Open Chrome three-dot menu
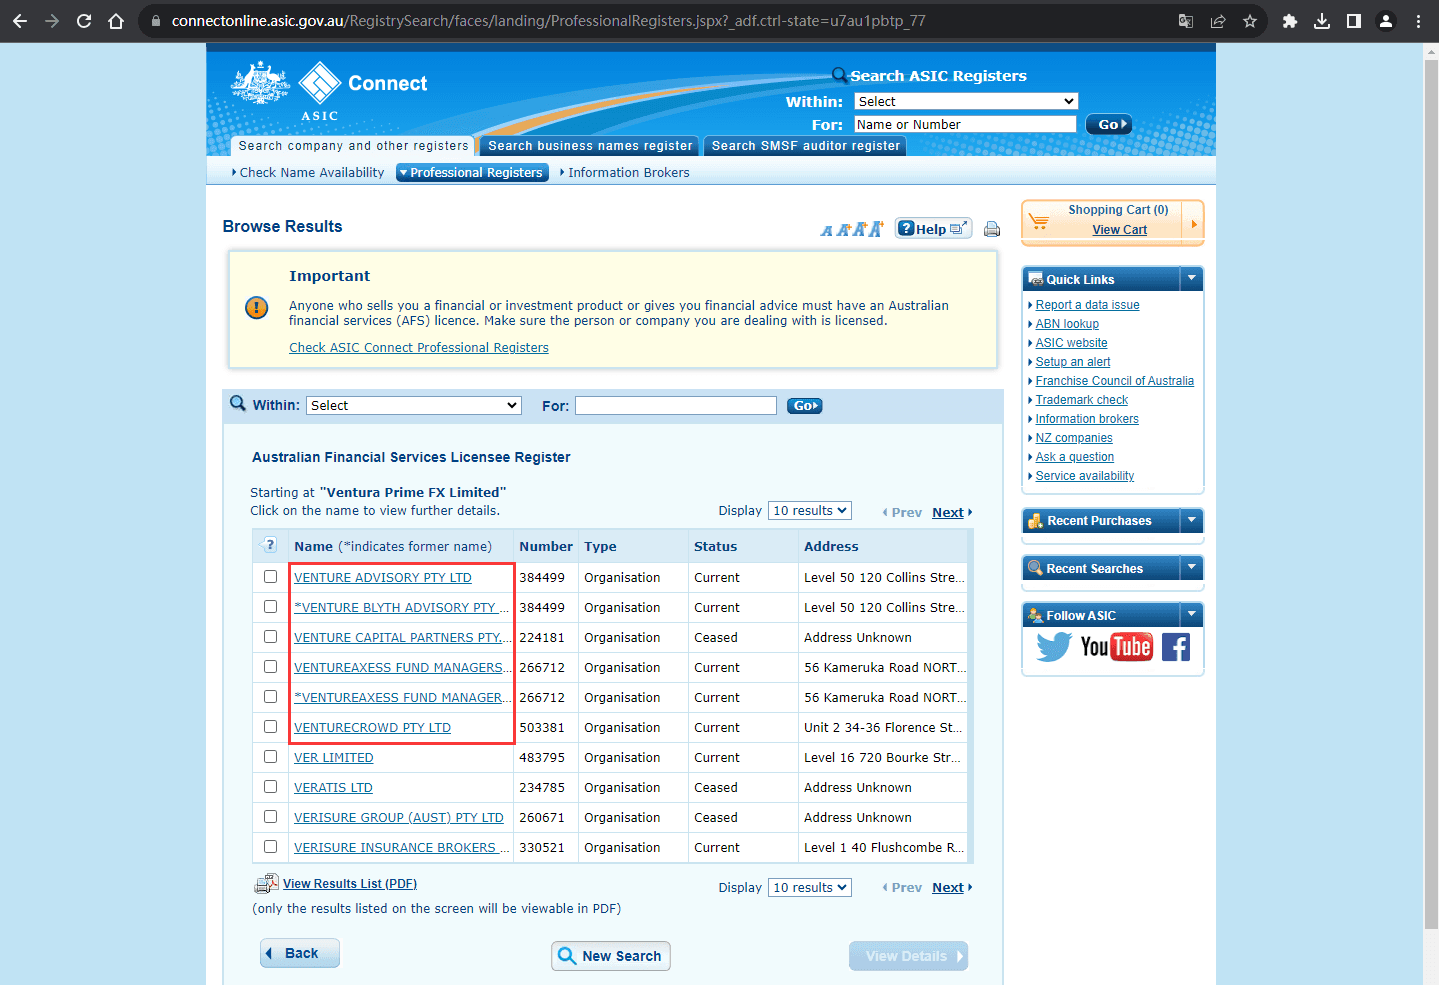The image size is (1439, 985). coord(1418,21)
